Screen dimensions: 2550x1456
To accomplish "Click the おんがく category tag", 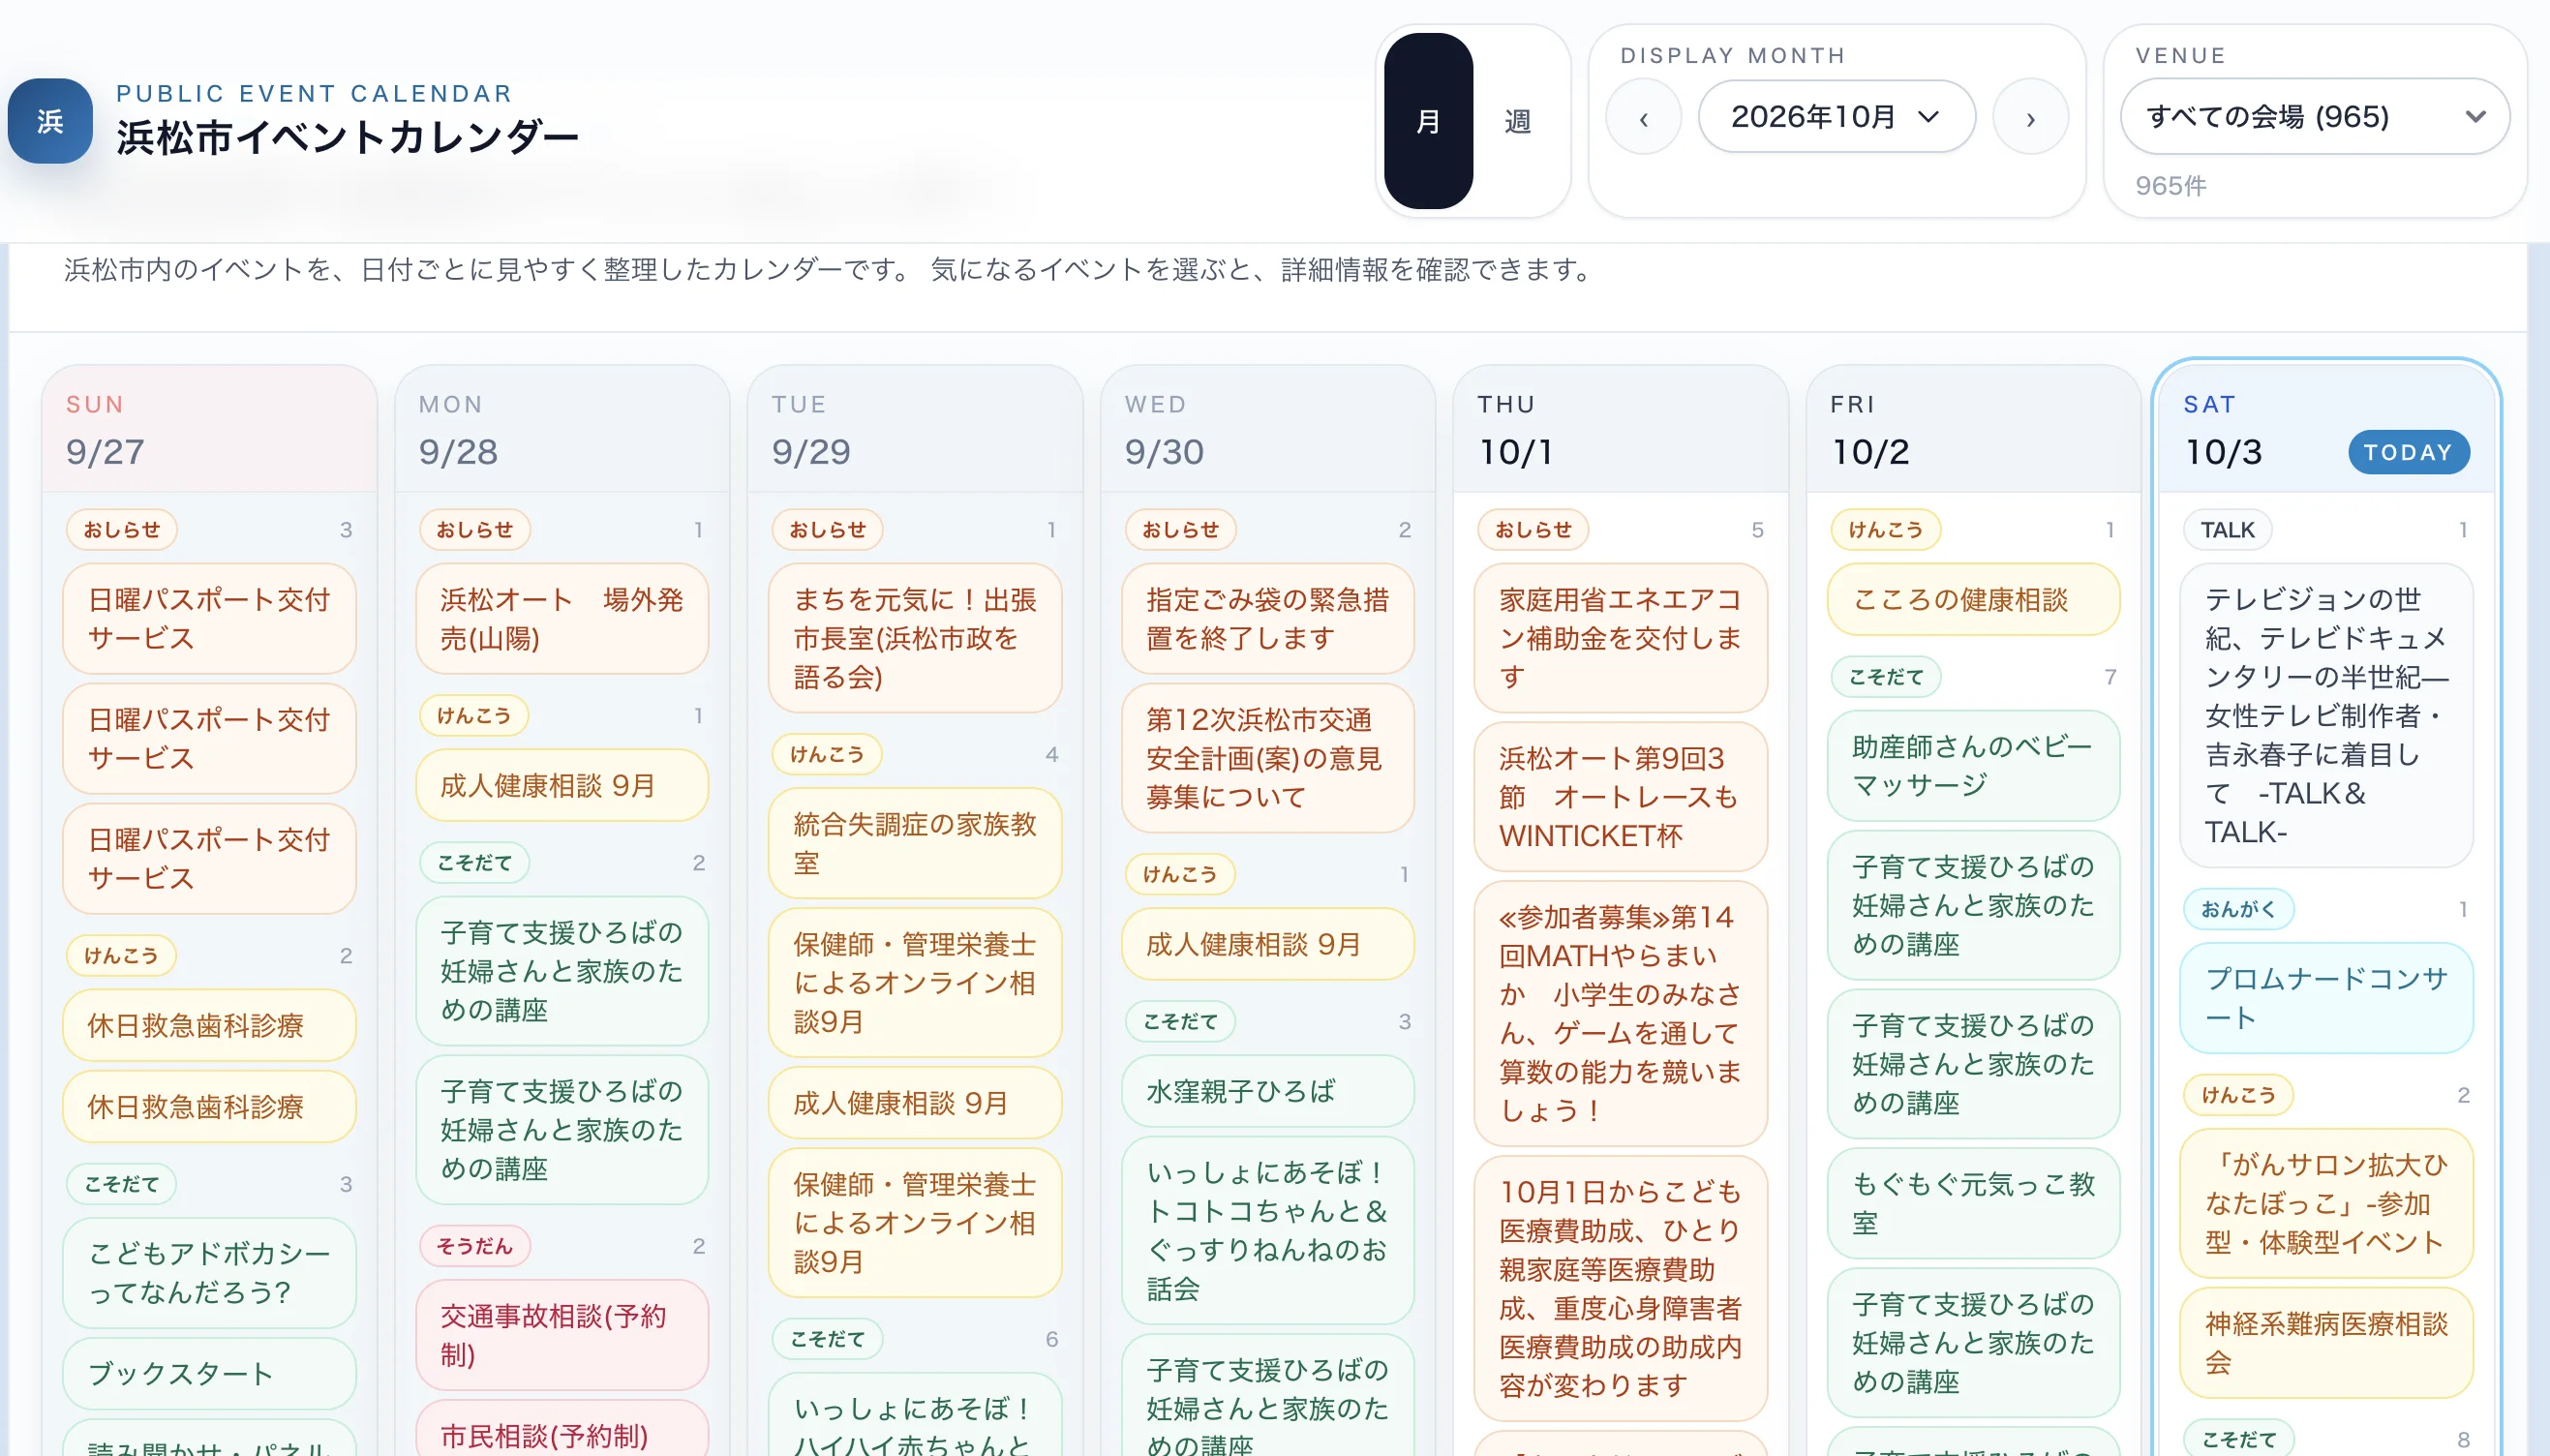I will pyautogui.click(x=2238, y=908).
